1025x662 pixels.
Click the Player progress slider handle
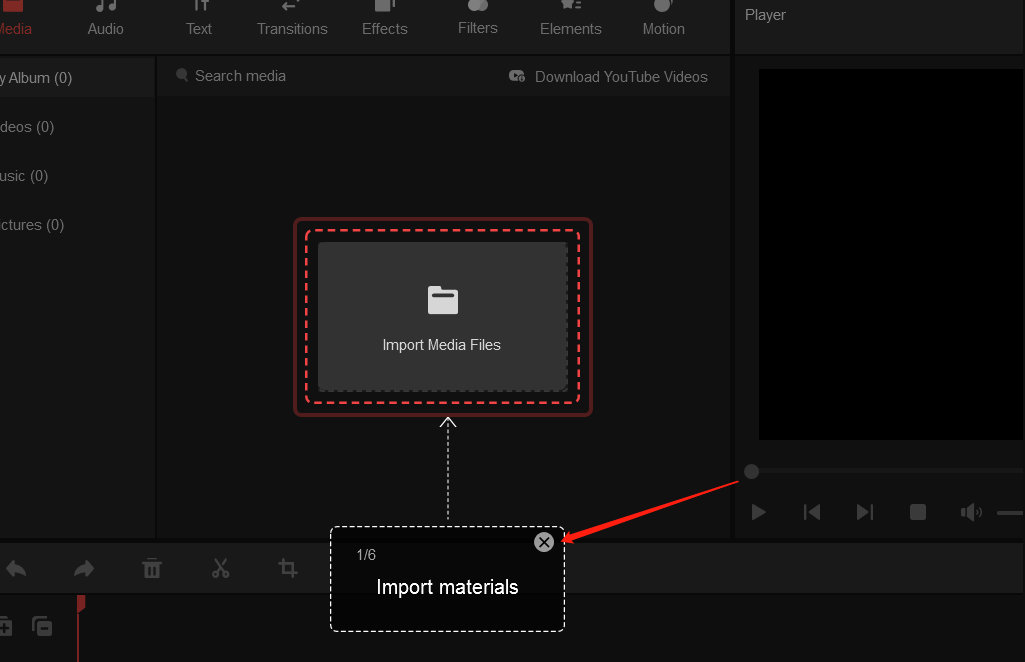(752, 472)
